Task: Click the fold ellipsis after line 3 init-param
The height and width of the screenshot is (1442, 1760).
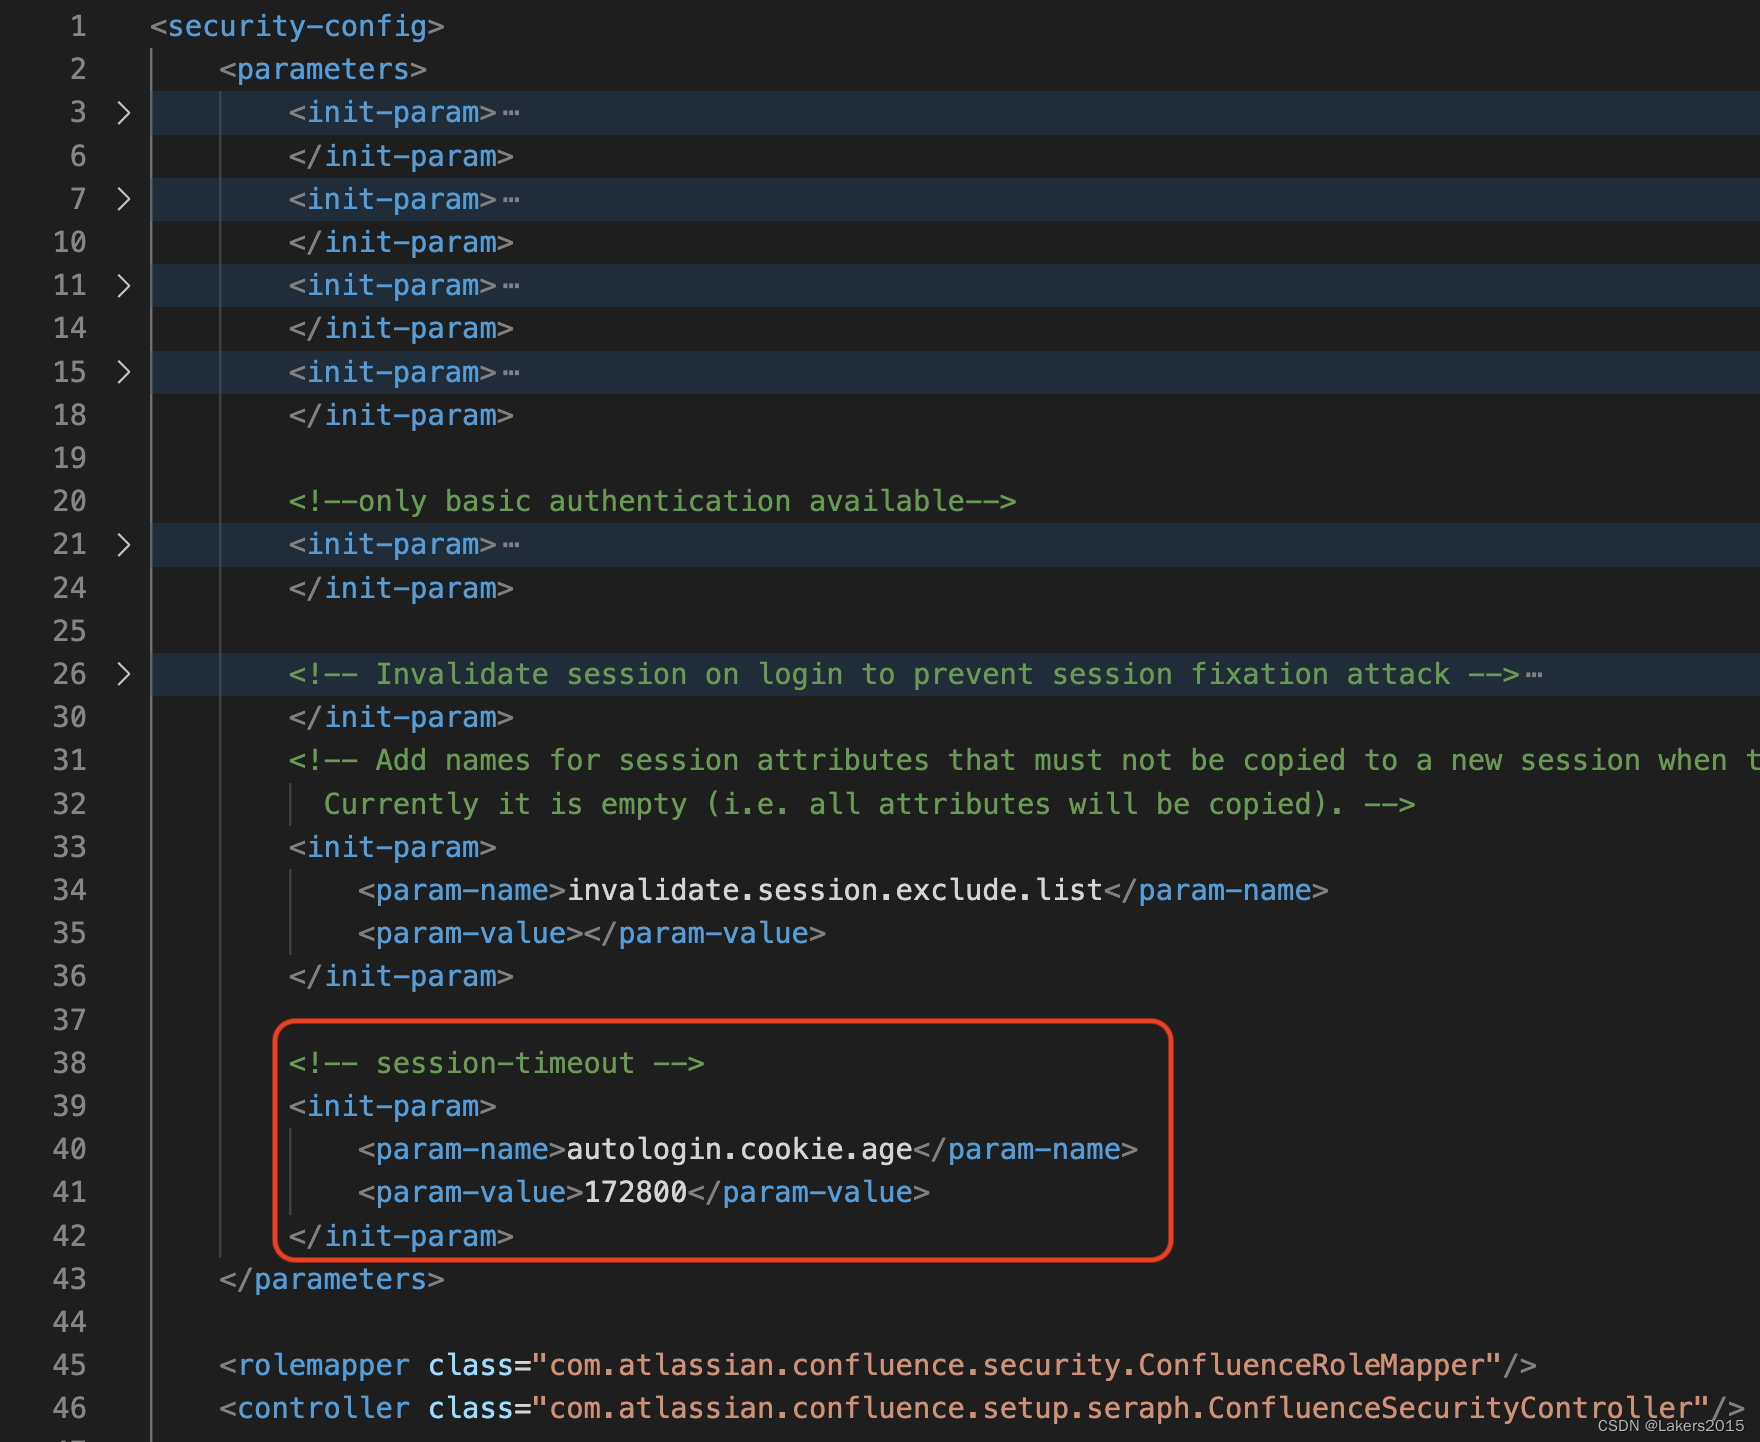Action: pyautogui.click(x=511, y=113)
